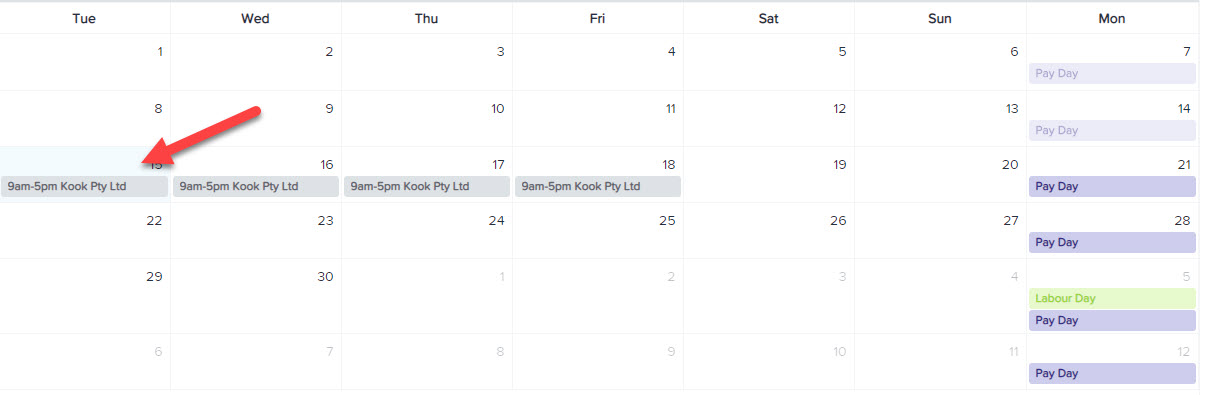Open the Pay Day event on Monday 12
The width and height of the screenshot is (1206, 395).
(x=1112, y=373)
